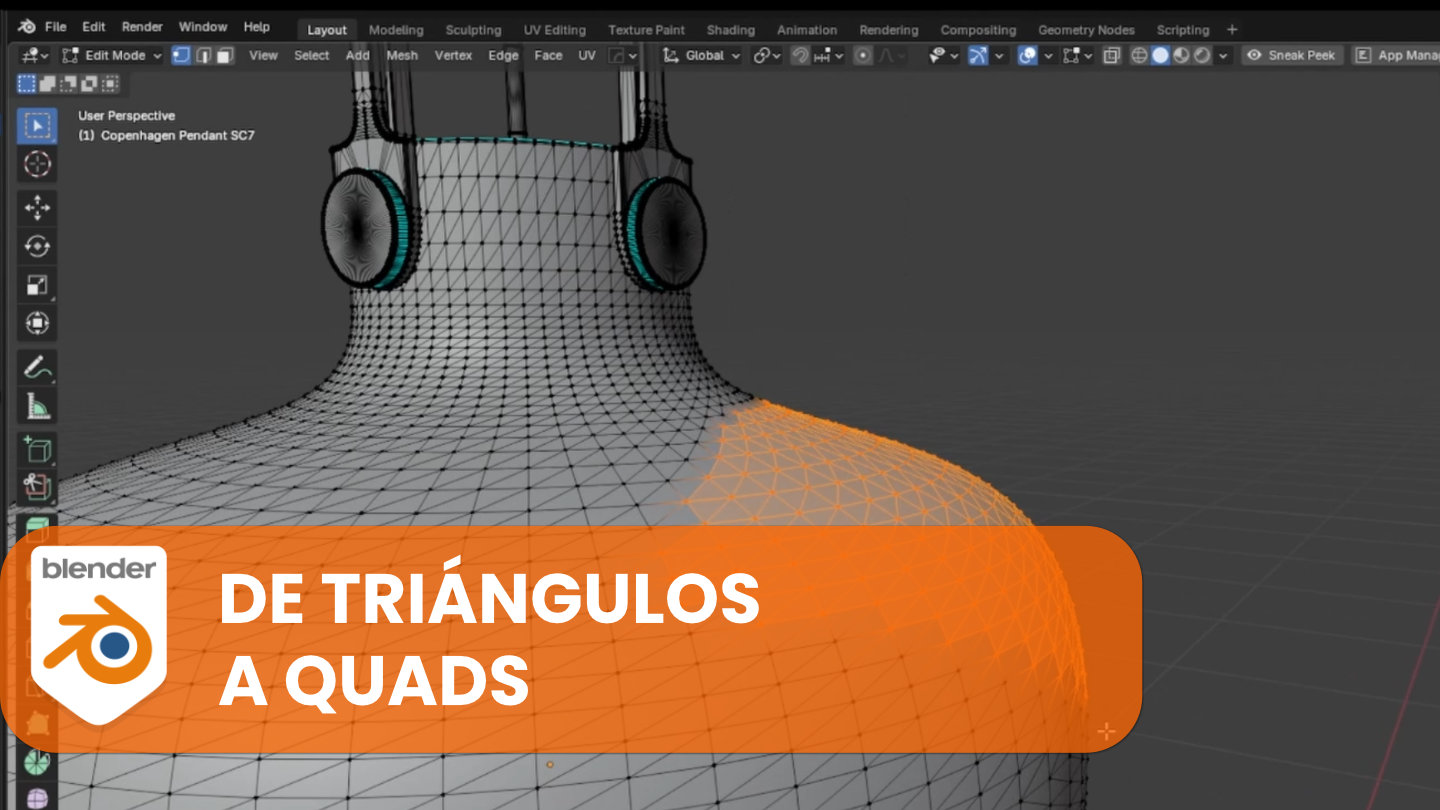This screenshot has height=810, width=1440.
Task: Open the Face menu
Action: 548,56
